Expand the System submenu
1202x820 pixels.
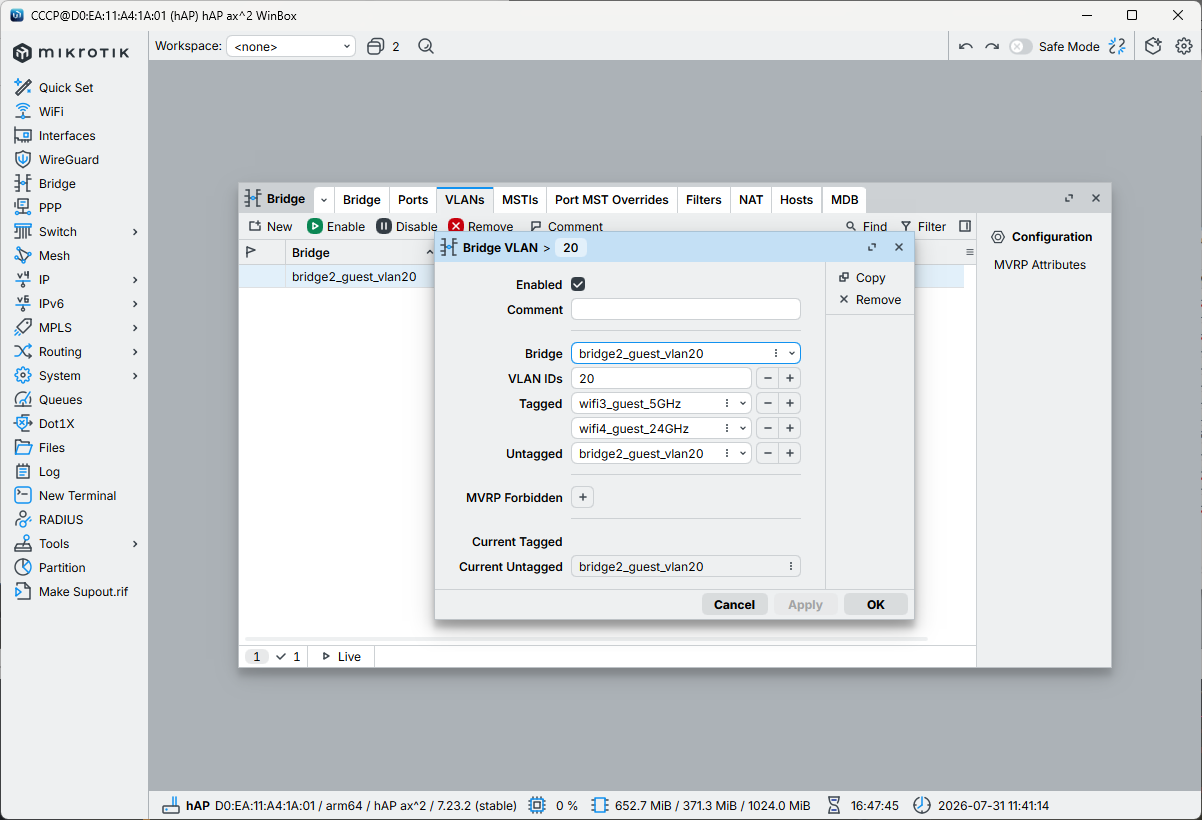pyautogui.click(x=135, y=376)
